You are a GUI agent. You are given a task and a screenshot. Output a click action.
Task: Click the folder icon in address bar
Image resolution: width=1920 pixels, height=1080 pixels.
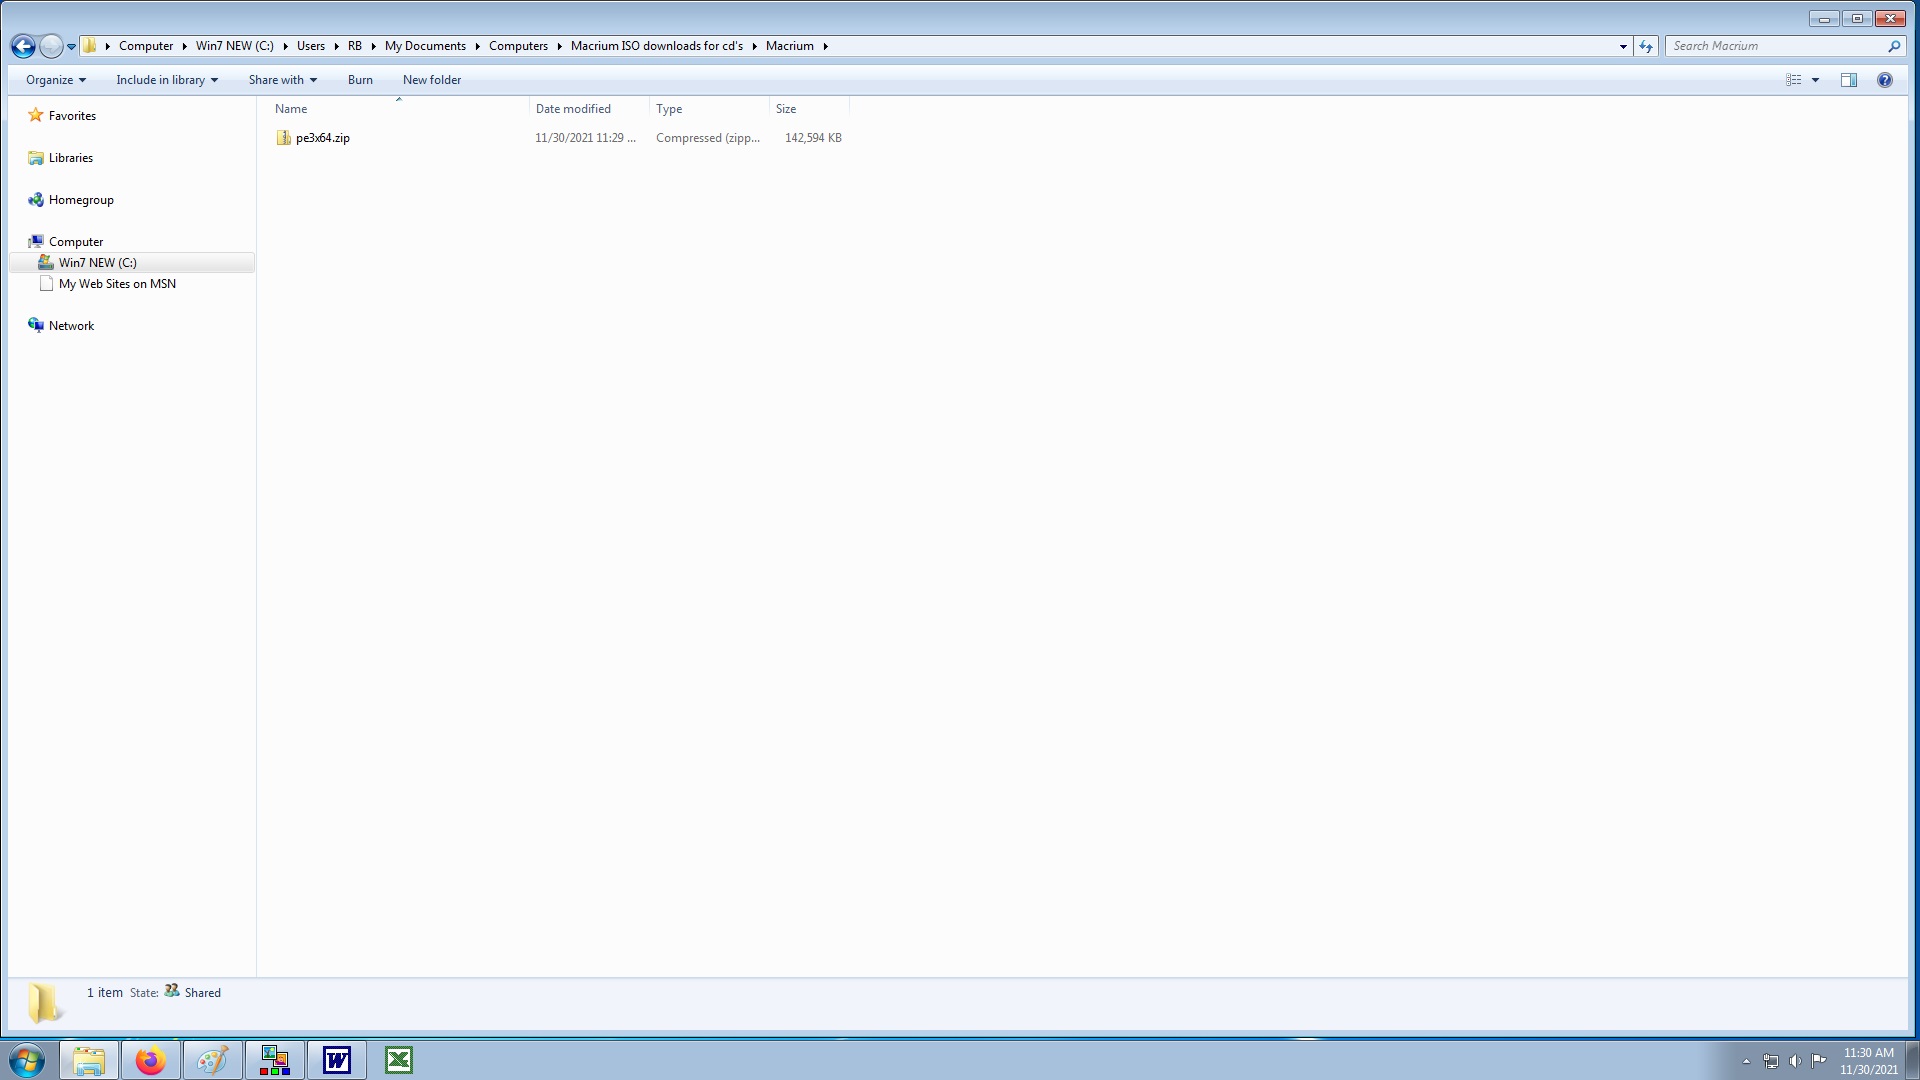coord(90,46)
